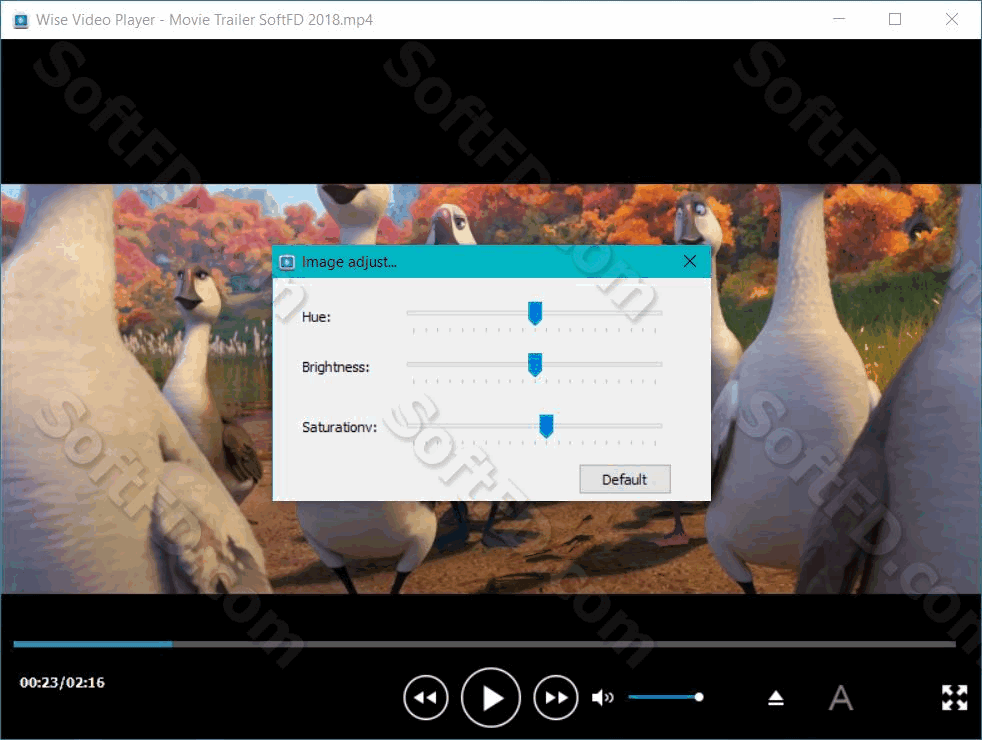Close the Wise Video Player window
The width and height of the screenshot is (982, 740).
tap(952, 19)
